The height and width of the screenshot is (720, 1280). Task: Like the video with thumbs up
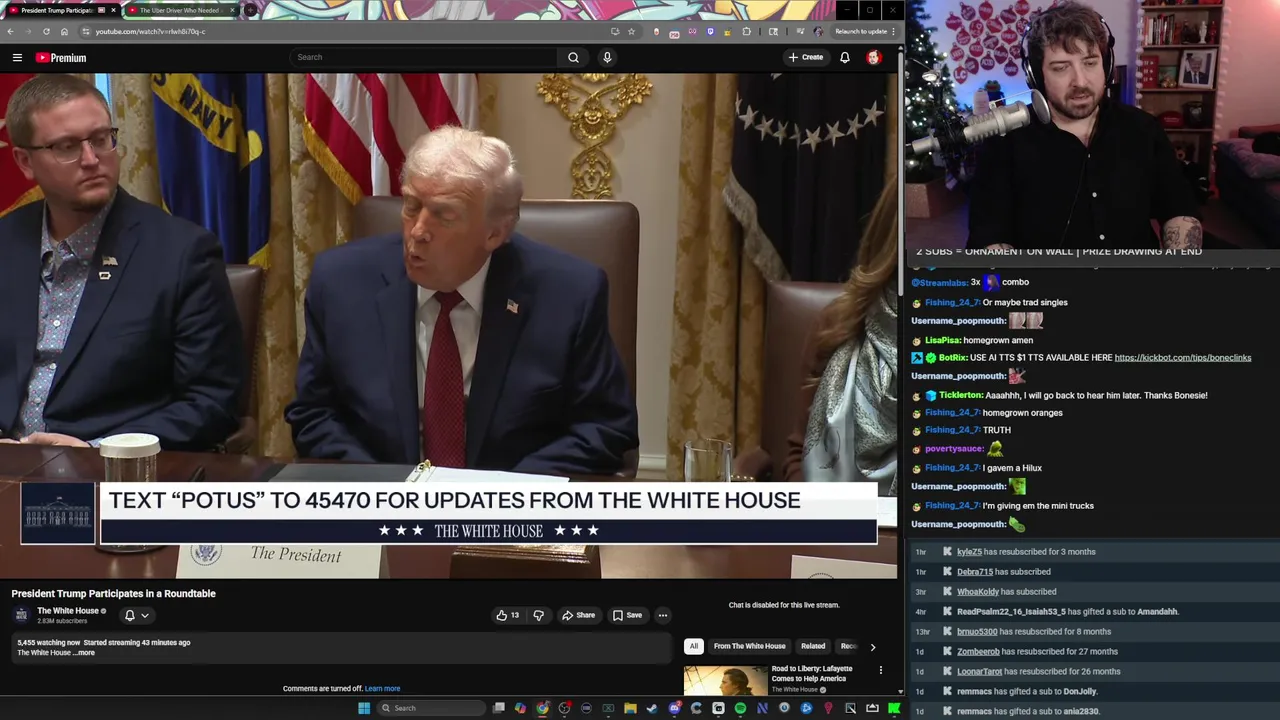(507, 615)
